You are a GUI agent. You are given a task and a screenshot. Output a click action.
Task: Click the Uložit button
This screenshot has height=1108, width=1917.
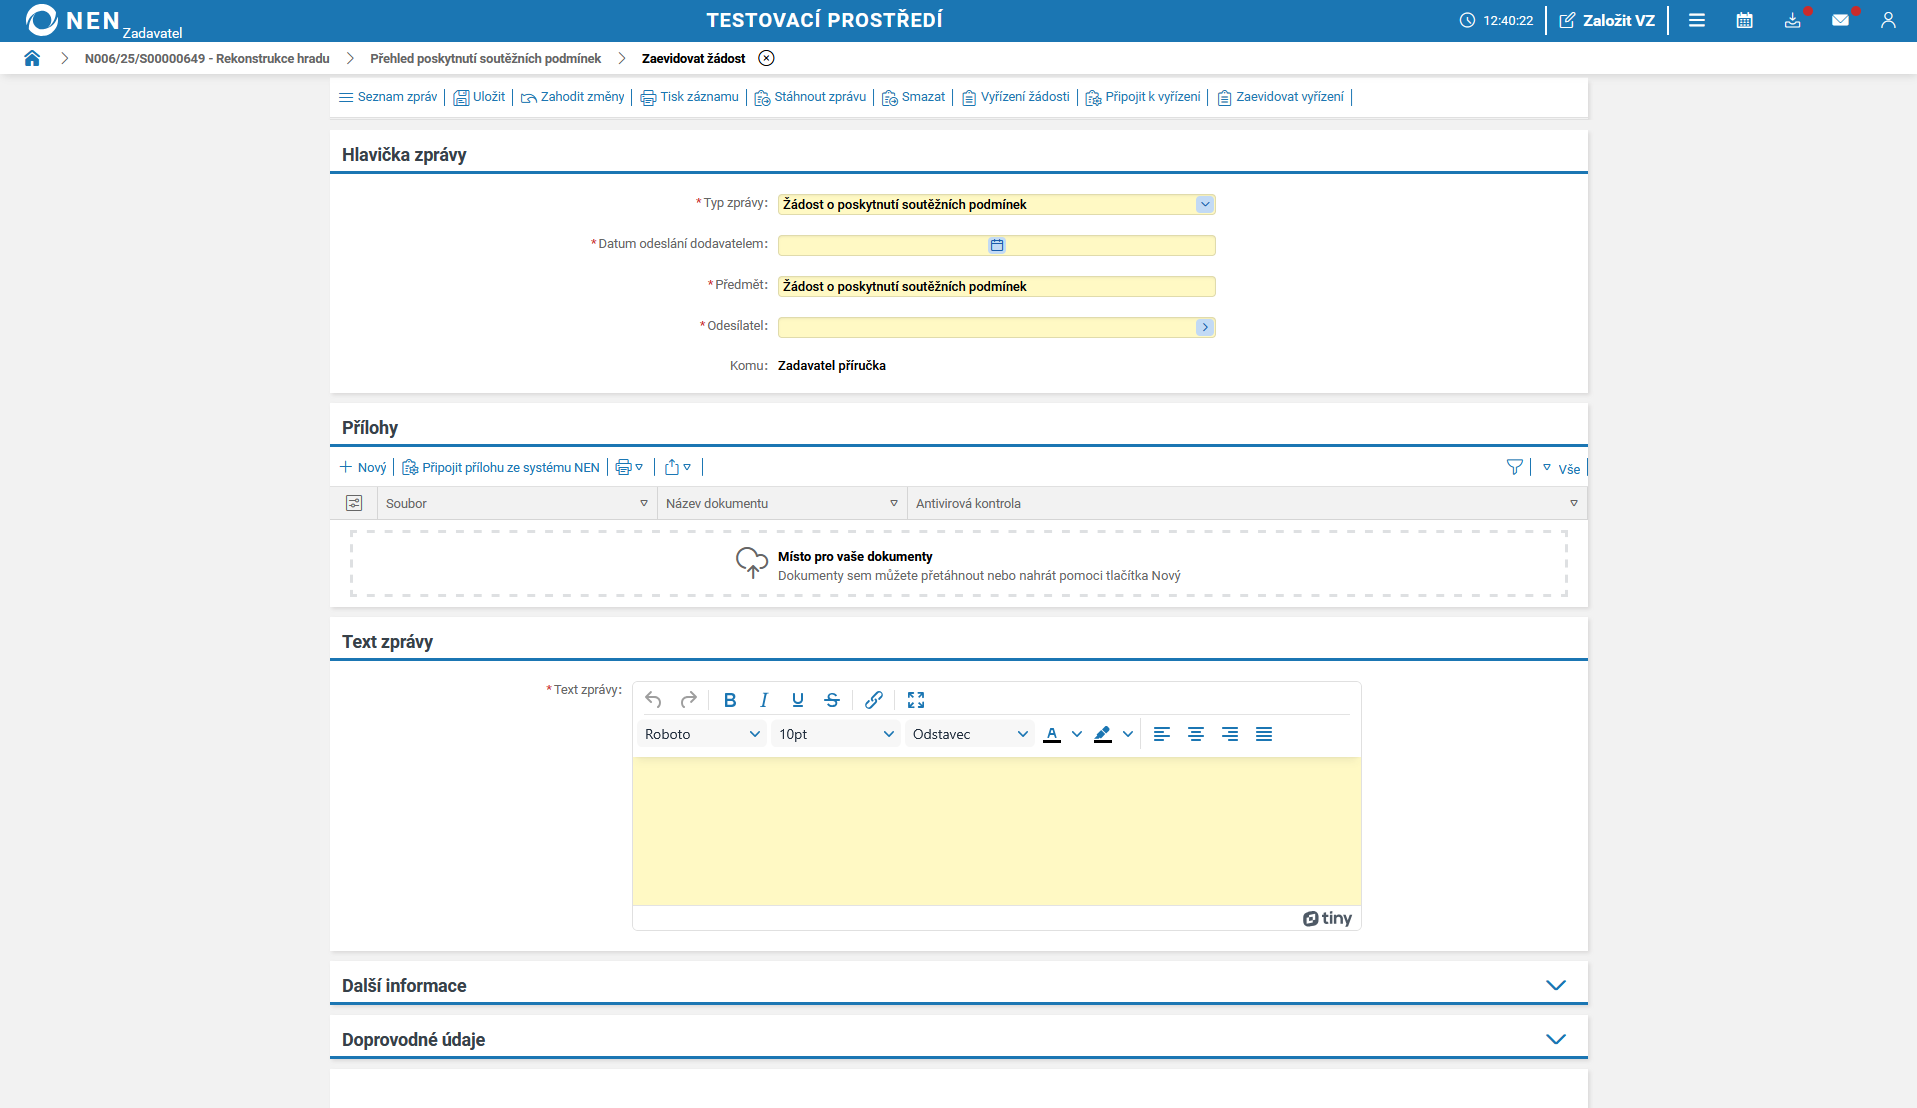(x=479, y=97)
